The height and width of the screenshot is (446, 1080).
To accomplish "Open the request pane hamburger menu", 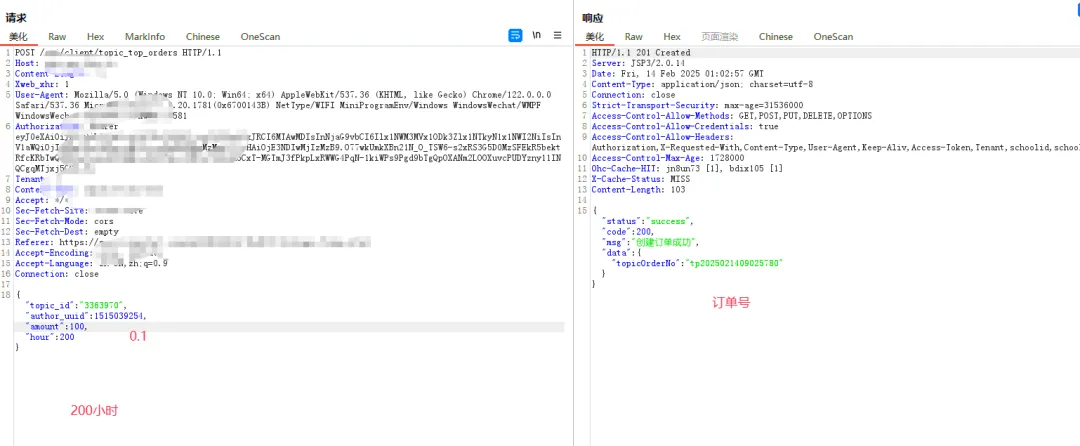I will pyautogui.click(x=558, y=36).
